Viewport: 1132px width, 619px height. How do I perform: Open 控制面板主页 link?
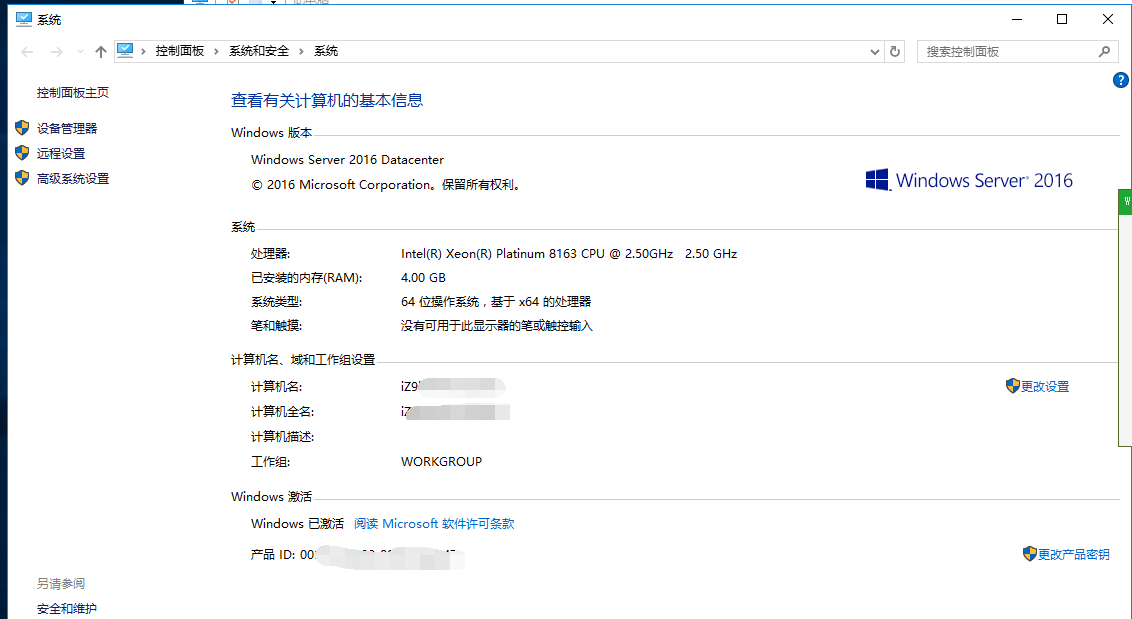pos(73,92)
